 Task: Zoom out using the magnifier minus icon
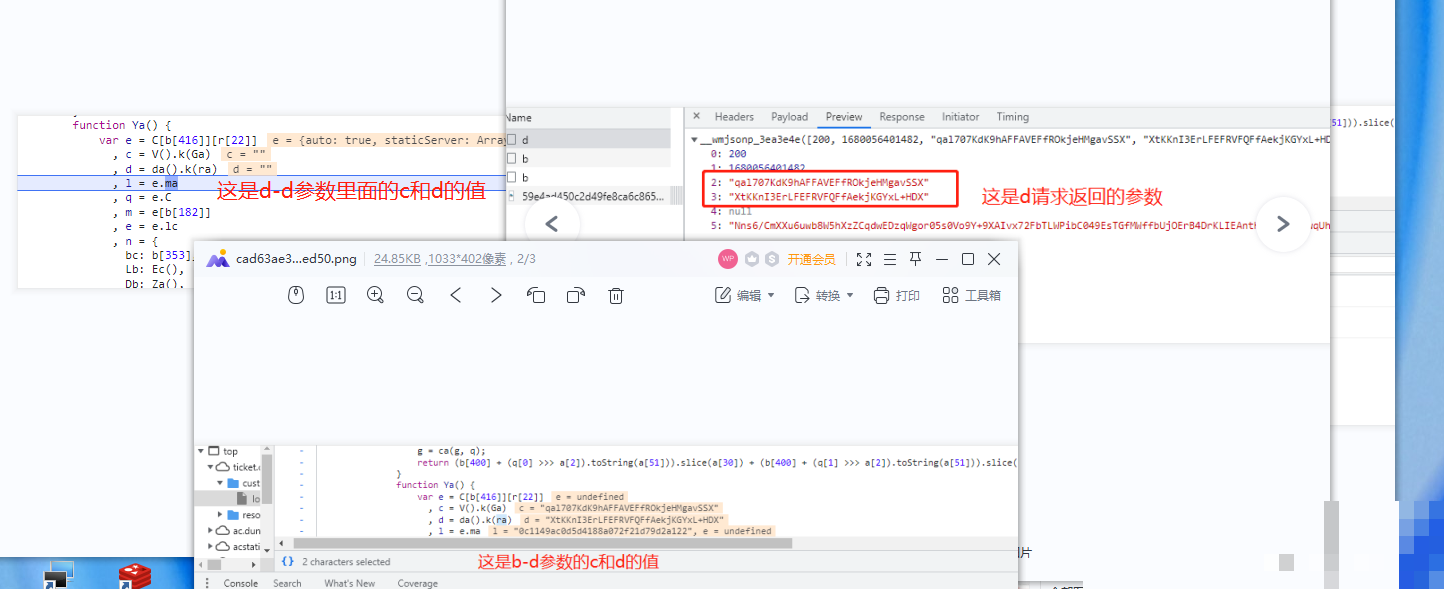coord(415,295)
